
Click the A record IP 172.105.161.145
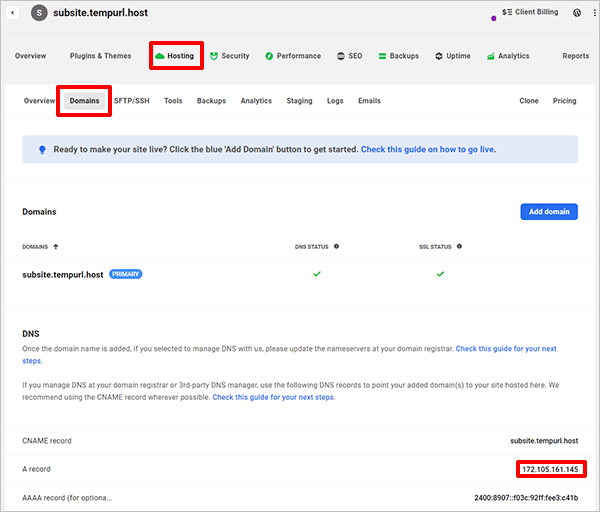[550, 469]
